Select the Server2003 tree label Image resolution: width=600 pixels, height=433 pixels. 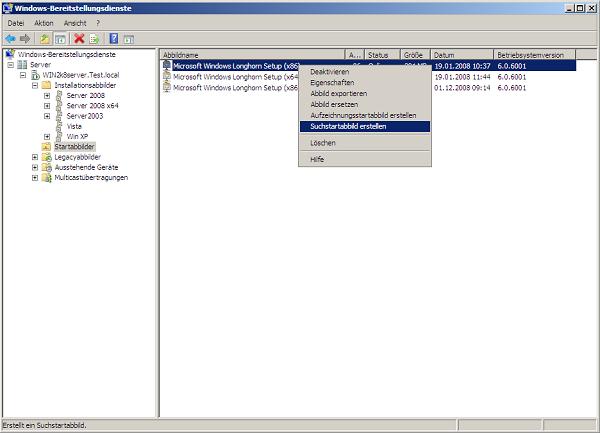[85, 116]
